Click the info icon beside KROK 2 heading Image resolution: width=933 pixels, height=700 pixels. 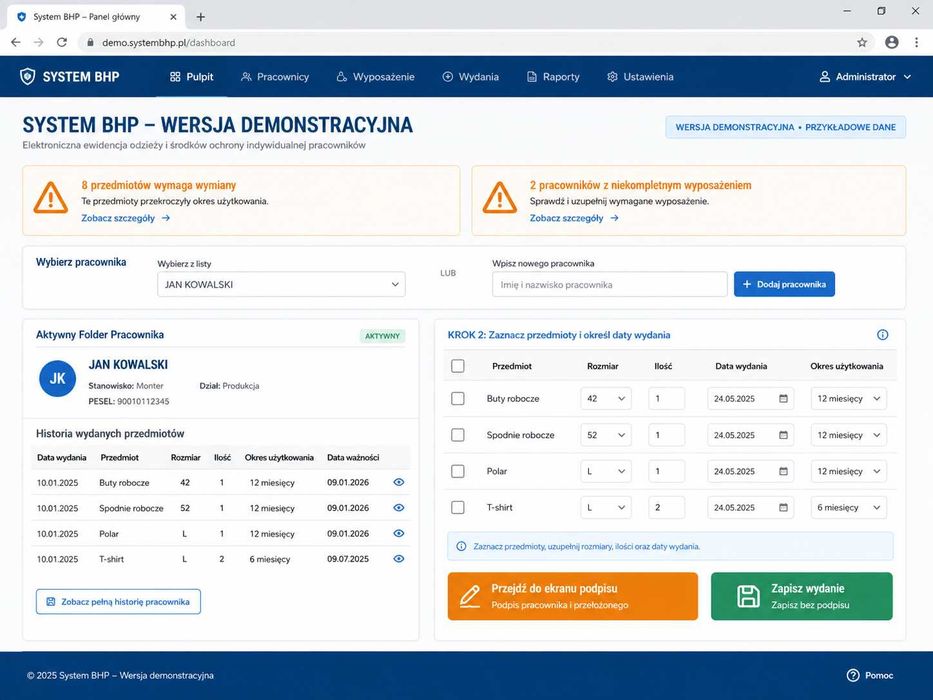point(882,335)
